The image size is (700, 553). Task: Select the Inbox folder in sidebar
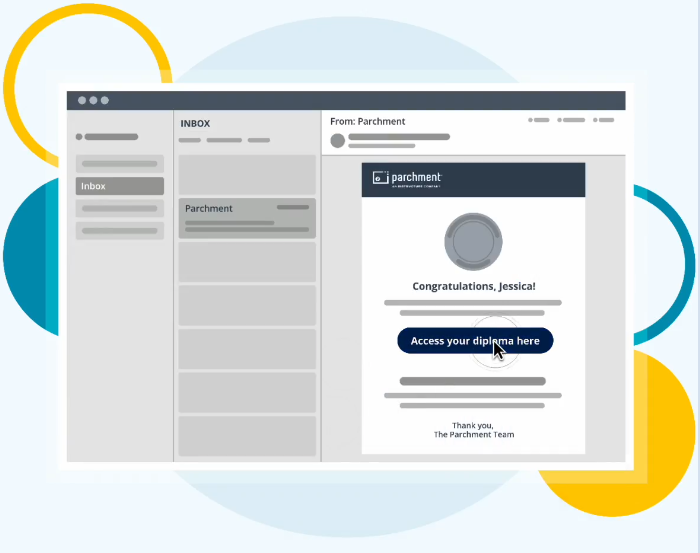[120, 186]
